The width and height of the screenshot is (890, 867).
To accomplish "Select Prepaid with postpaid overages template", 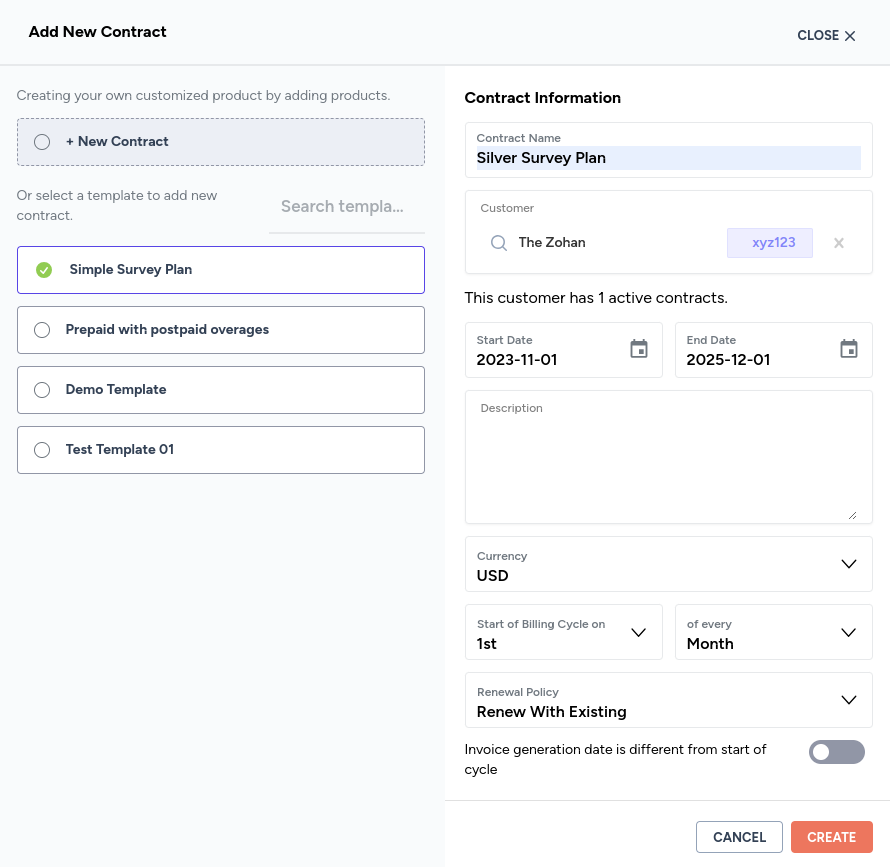I will (x=42, y=330).
